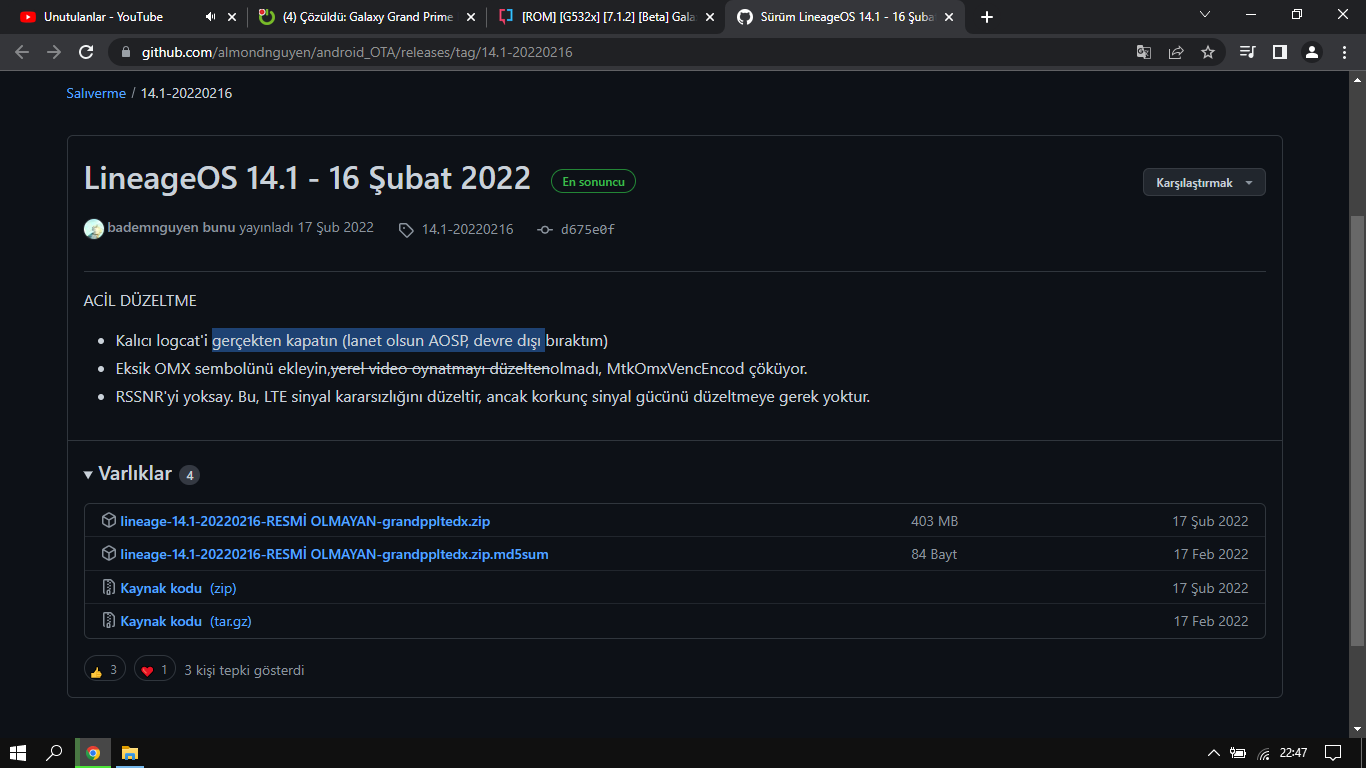Download lineage-14.1-20220216 grandppltedx.zip
Image resolution: width=1366 pixels, height=768 pixels.
(305, 521)
